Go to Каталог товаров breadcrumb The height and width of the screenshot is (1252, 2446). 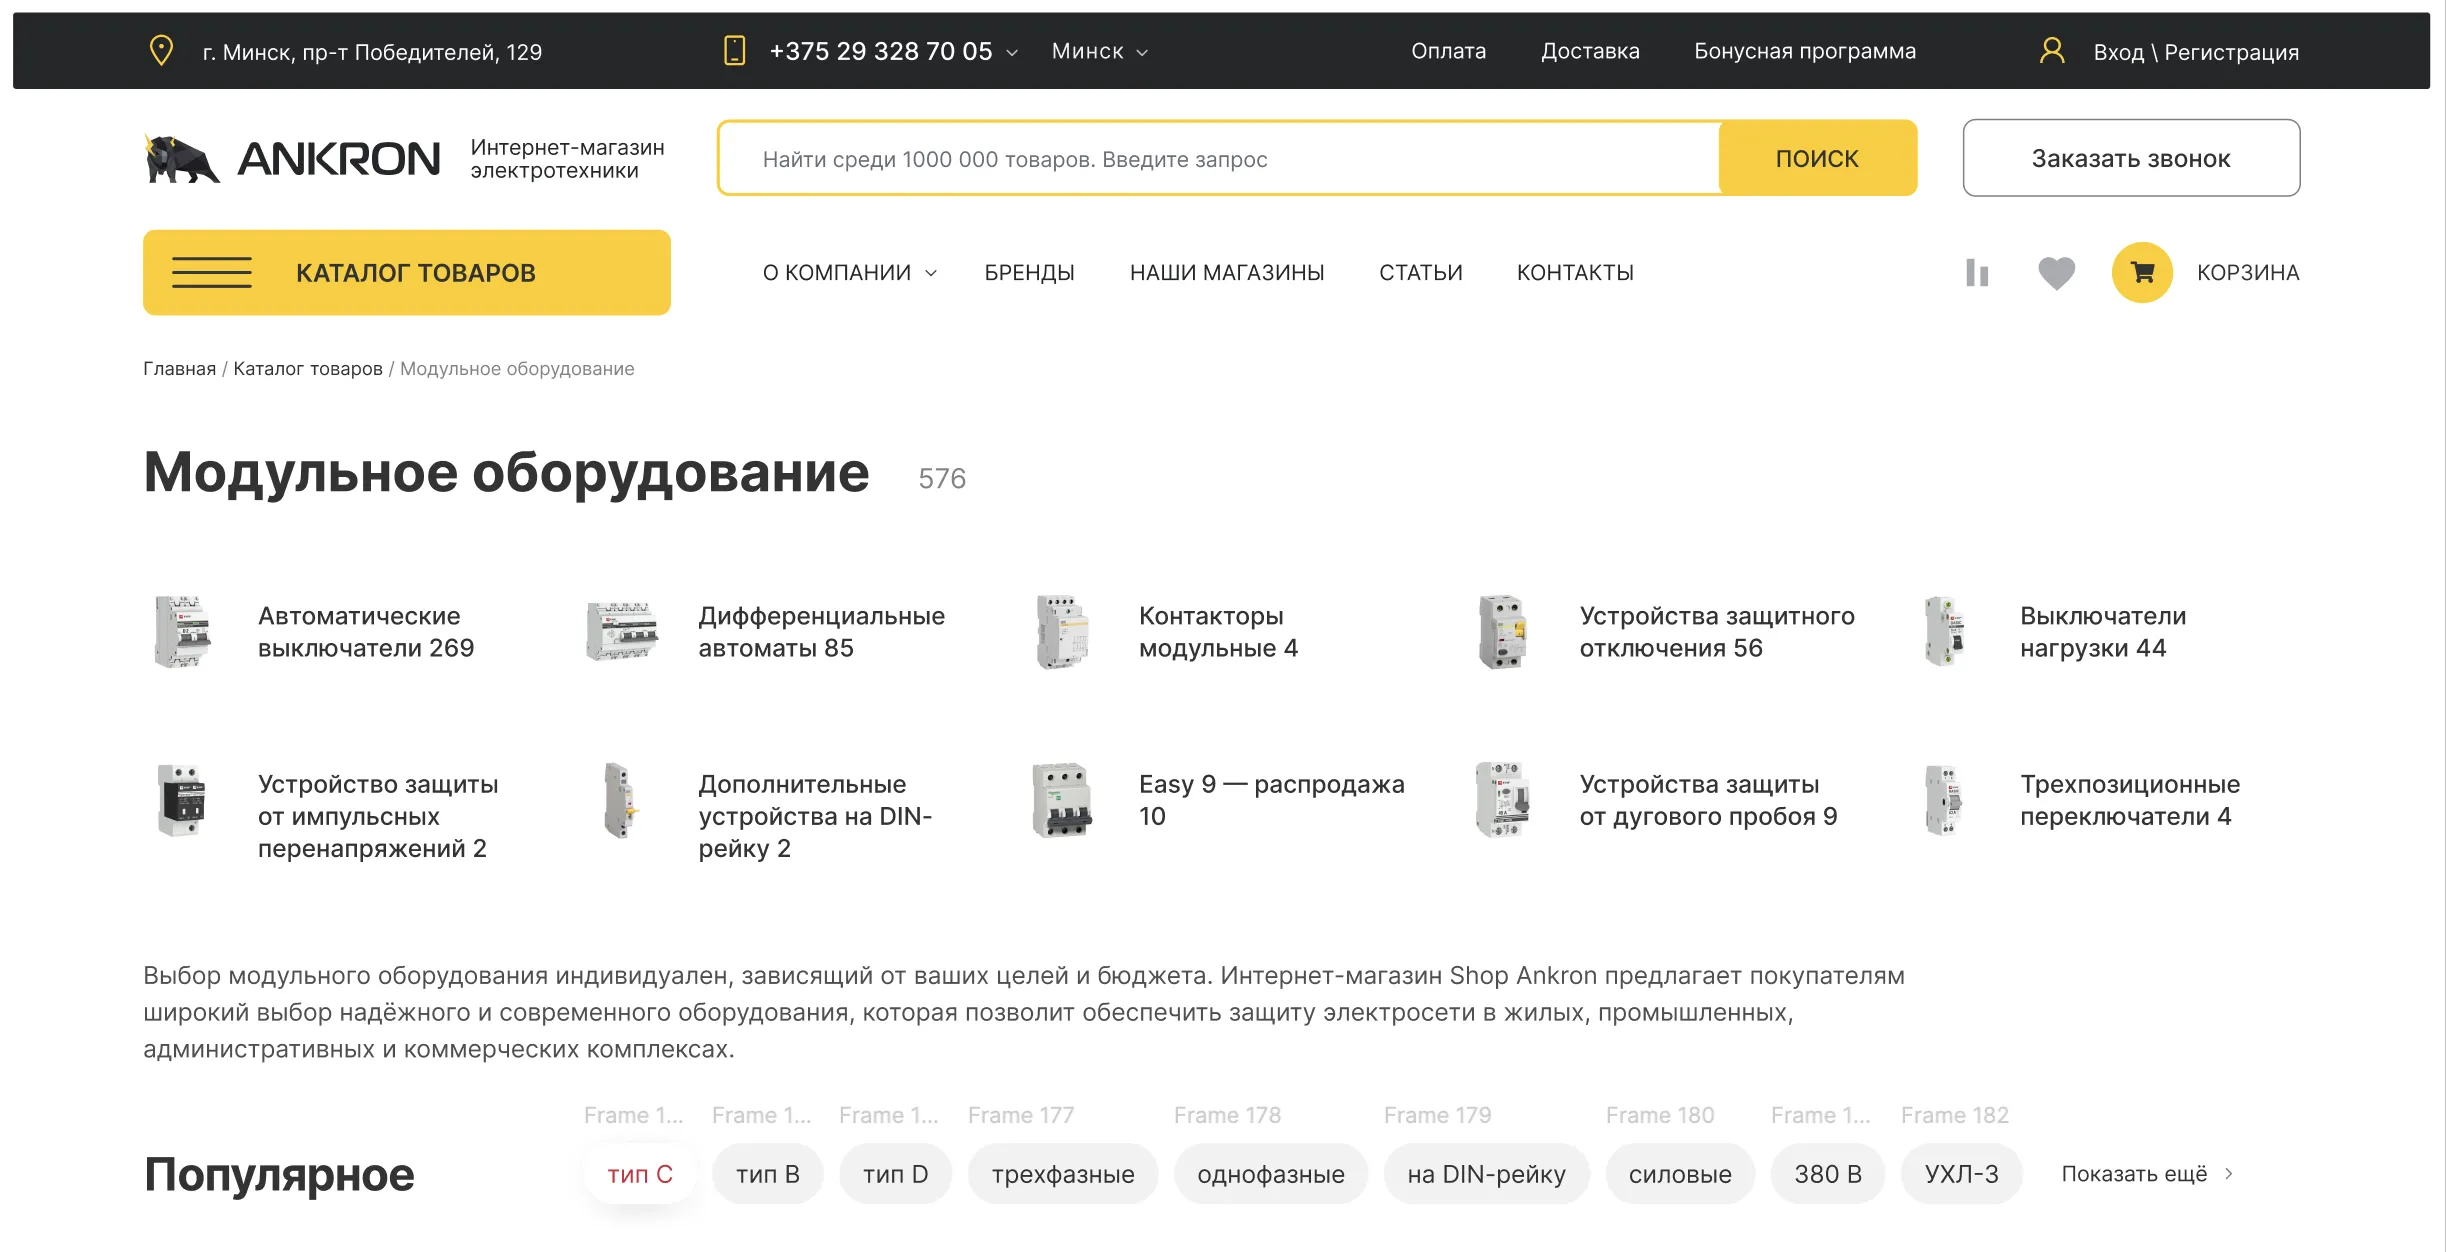(x=308, y=369)
